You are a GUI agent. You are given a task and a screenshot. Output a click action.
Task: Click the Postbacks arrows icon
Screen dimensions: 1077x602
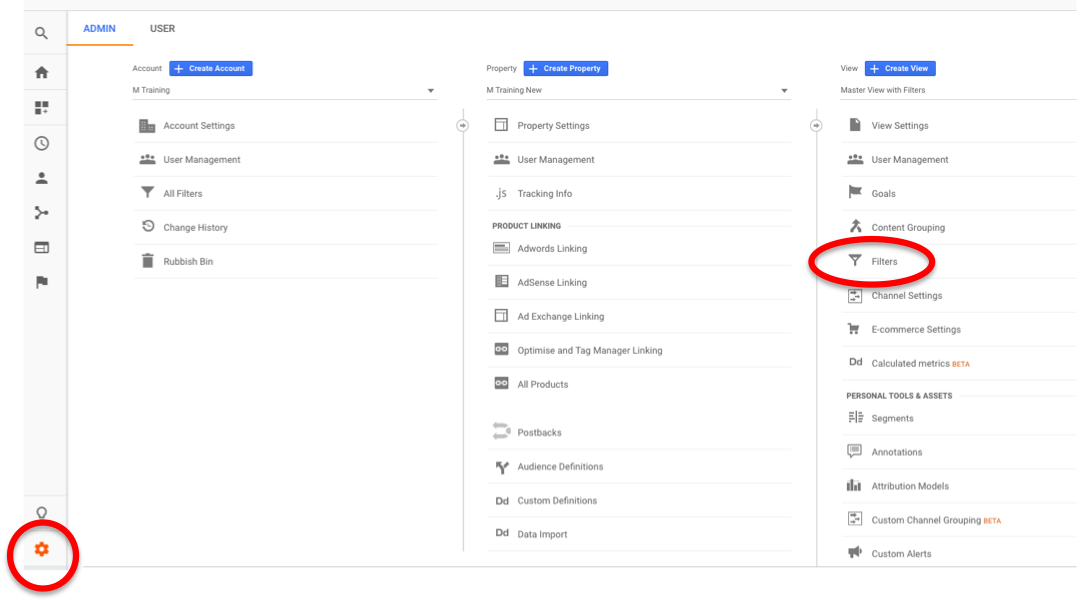[501, 431]
